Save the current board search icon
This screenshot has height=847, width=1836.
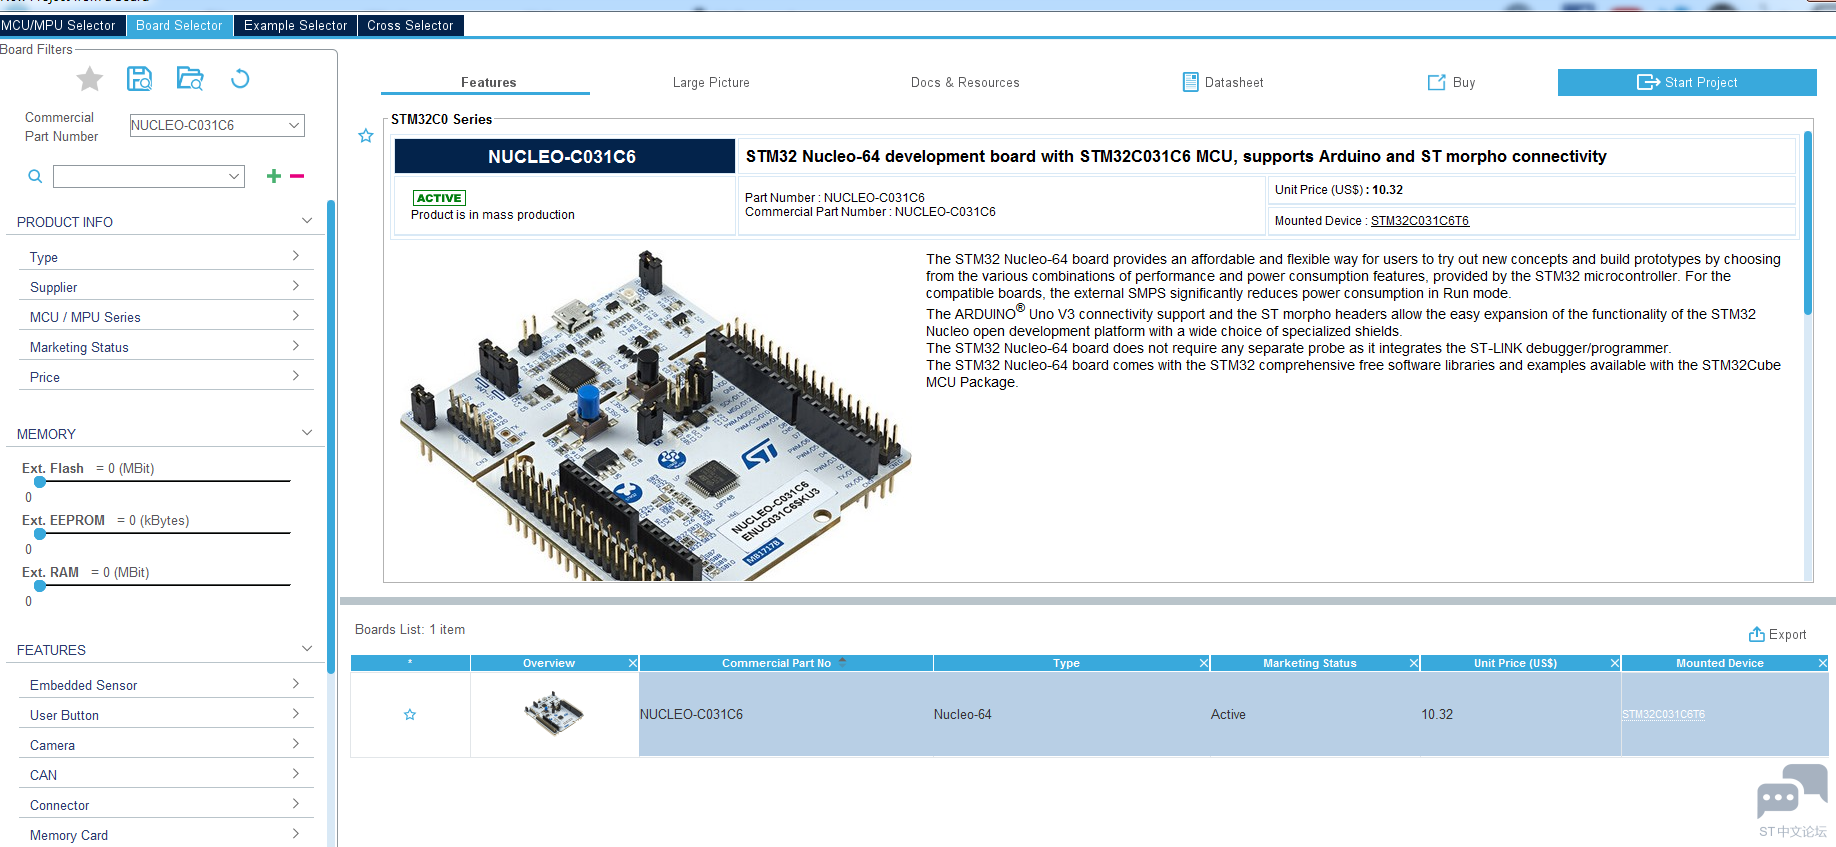point(140,78)
